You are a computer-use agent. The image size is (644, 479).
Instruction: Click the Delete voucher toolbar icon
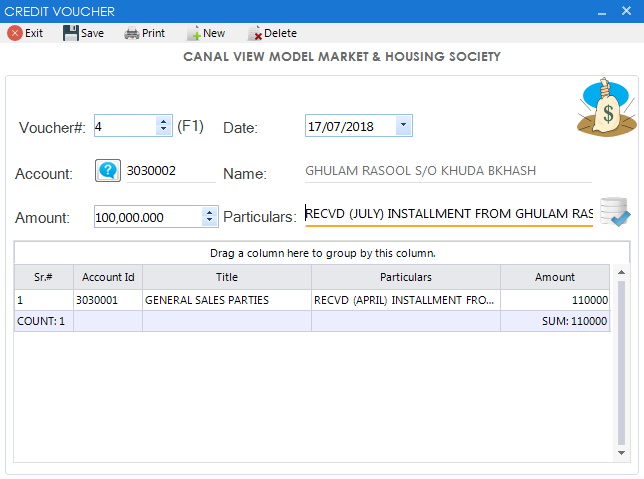point(254,33)
